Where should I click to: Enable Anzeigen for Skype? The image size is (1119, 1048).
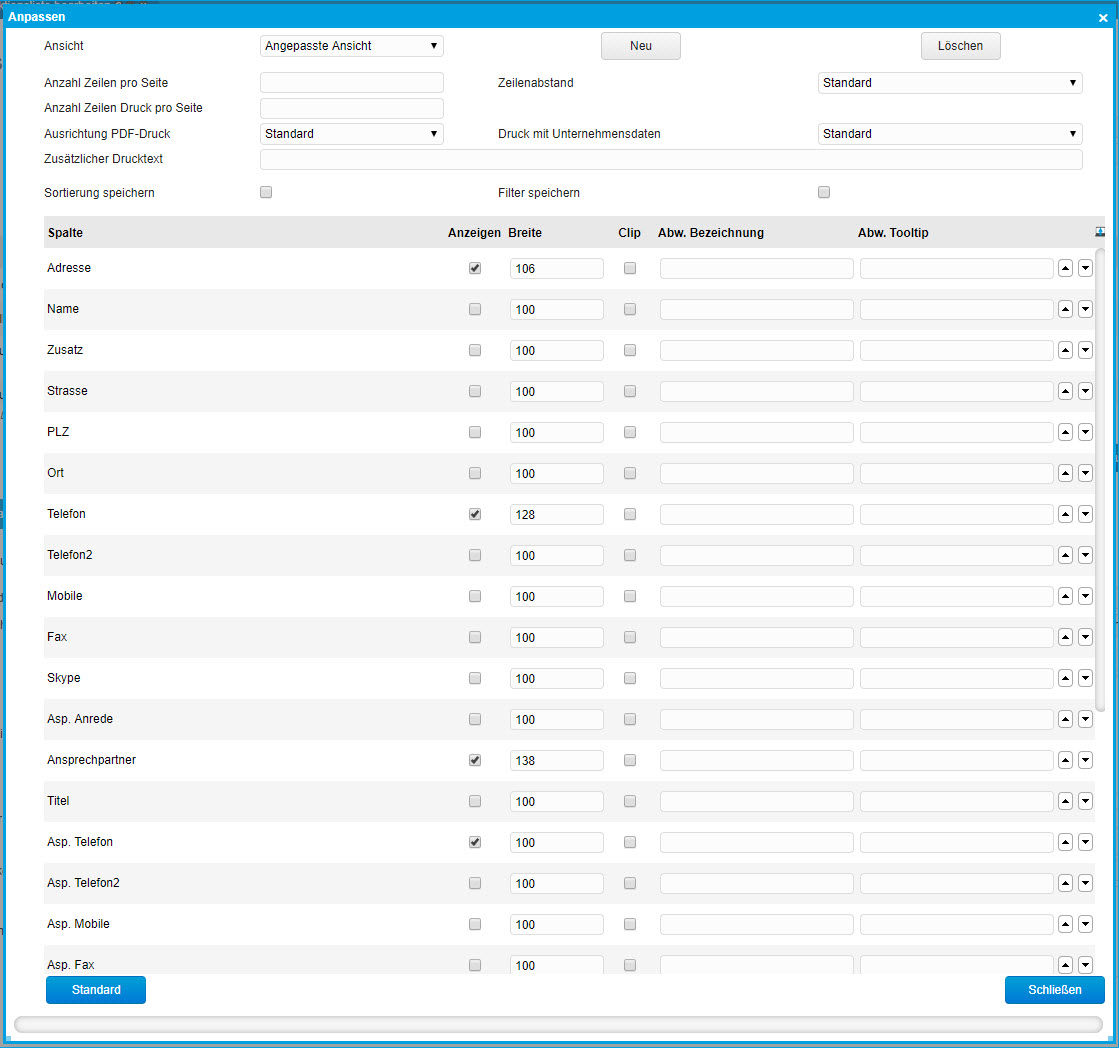pyautogui.click(x=475, y=678)
